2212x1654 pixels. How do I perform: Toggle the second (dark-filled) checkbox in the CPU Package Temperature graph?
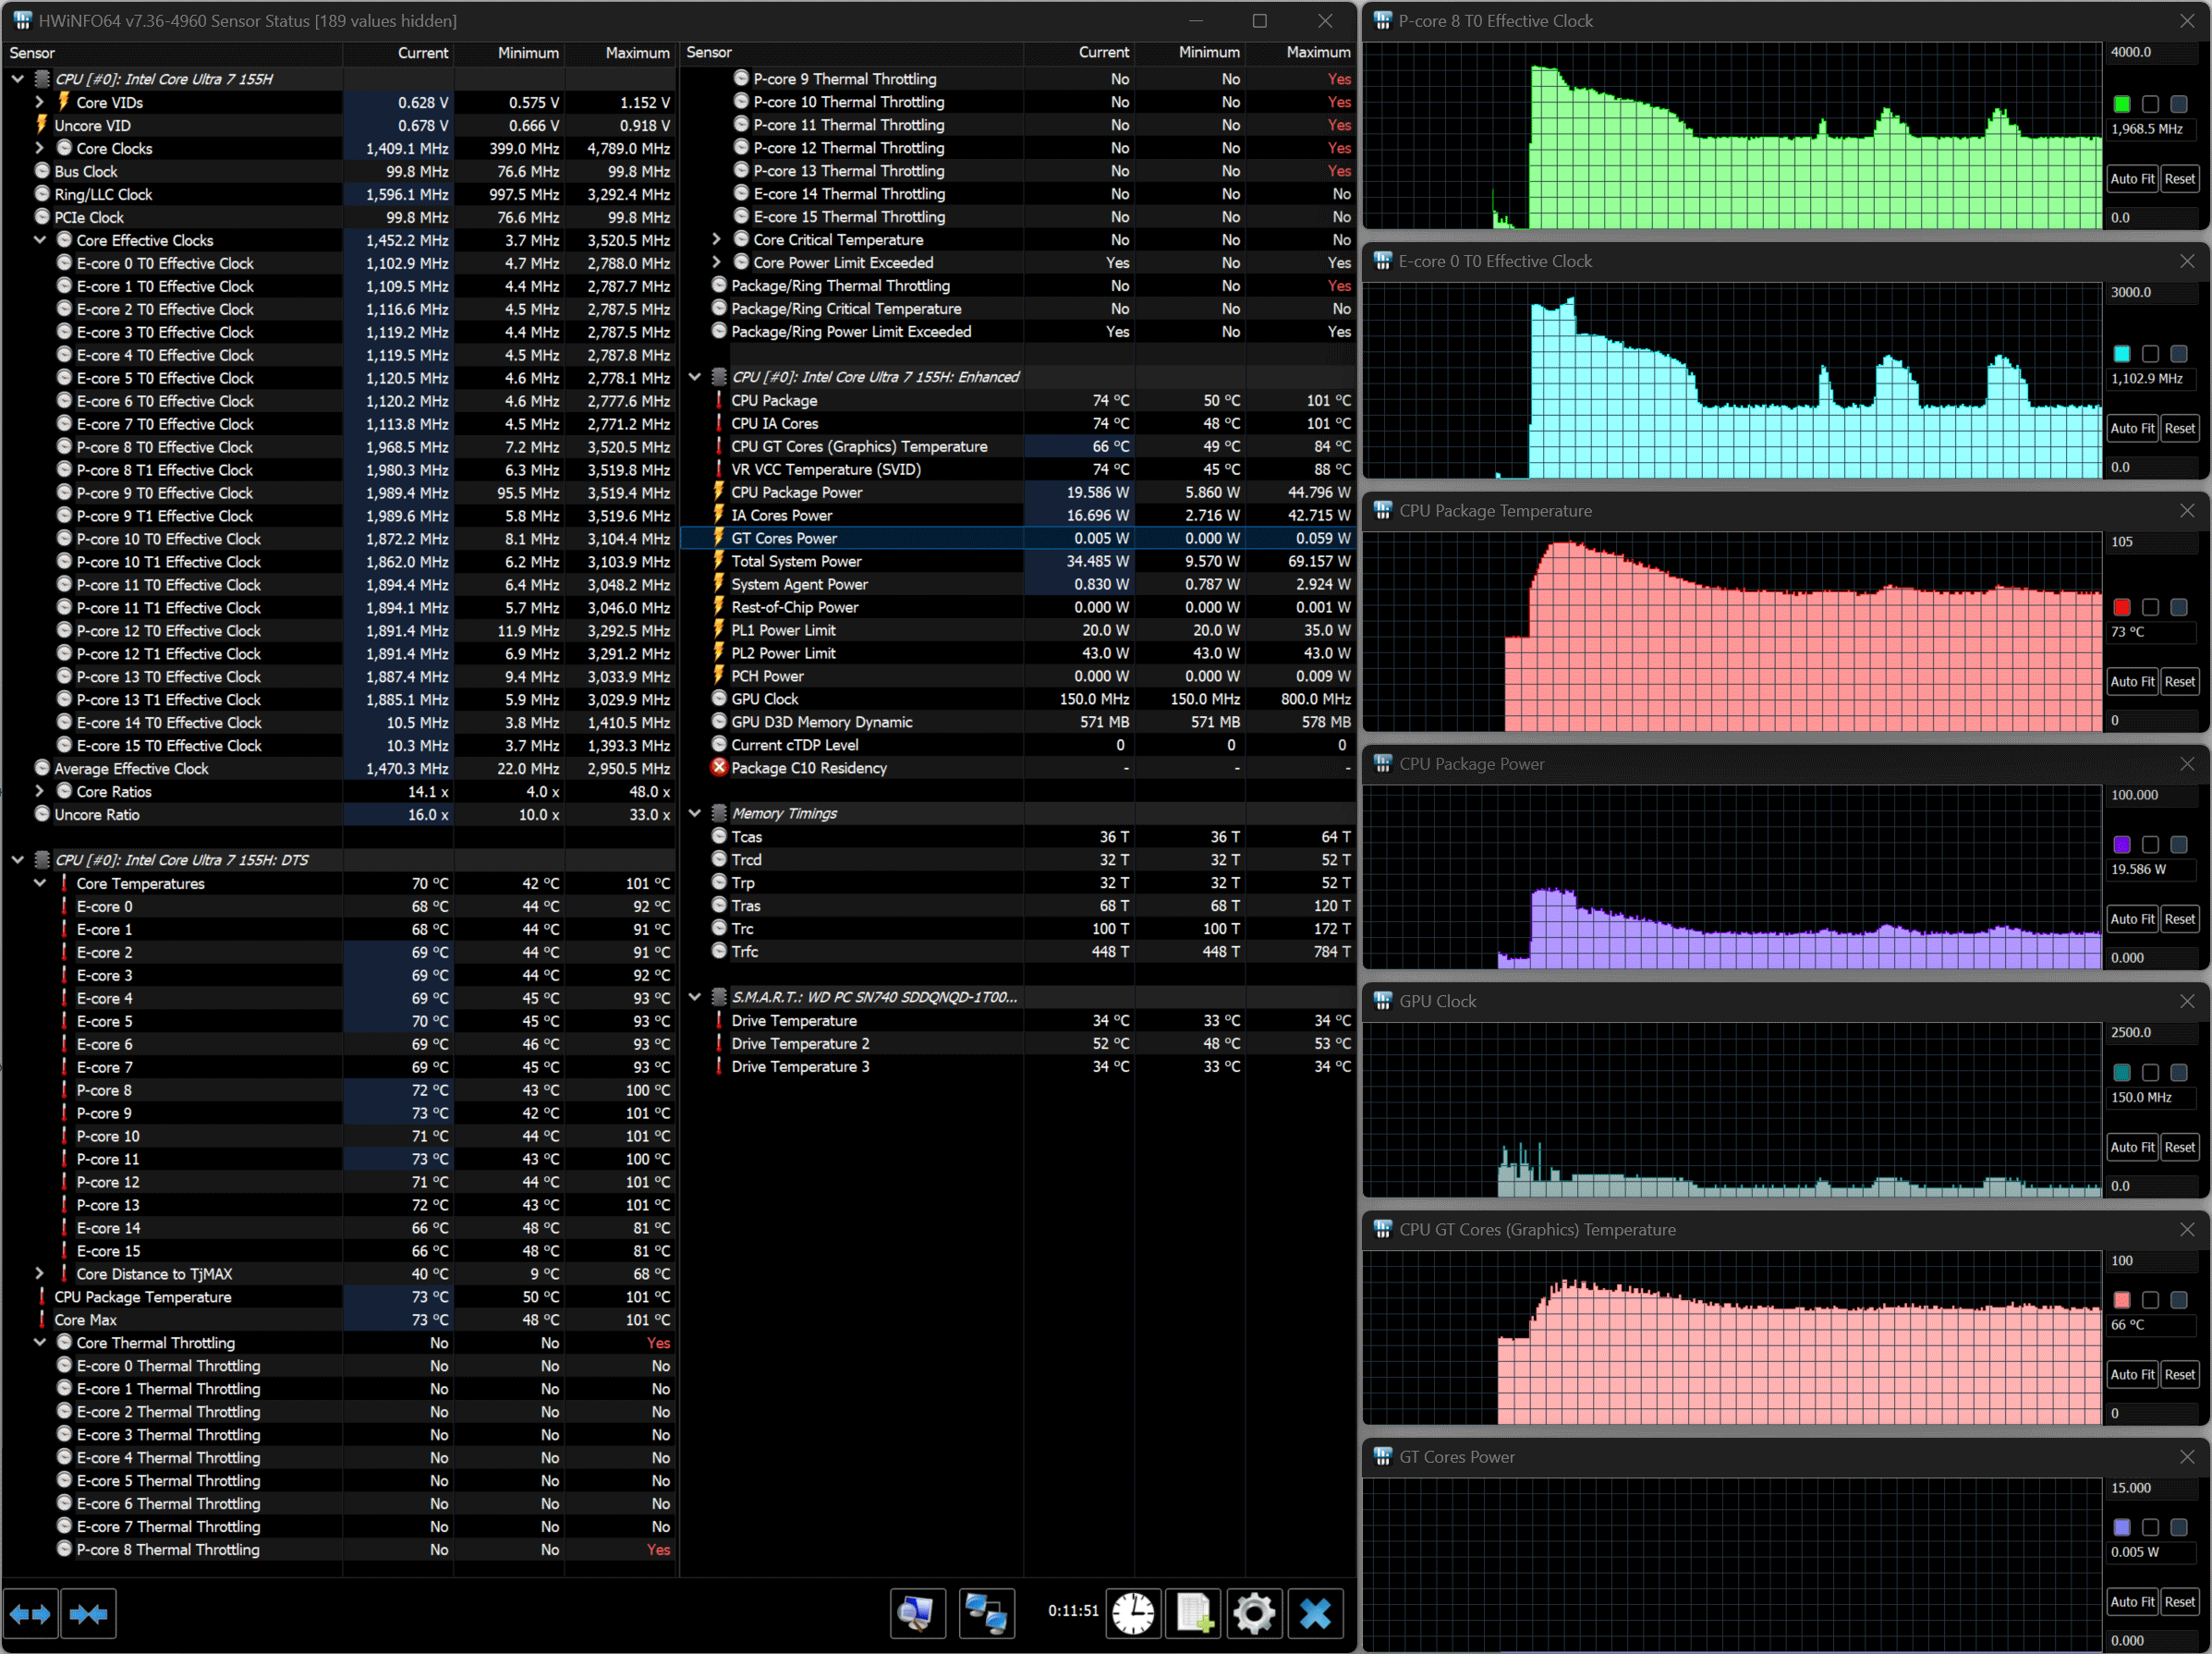coord(2178,607)
